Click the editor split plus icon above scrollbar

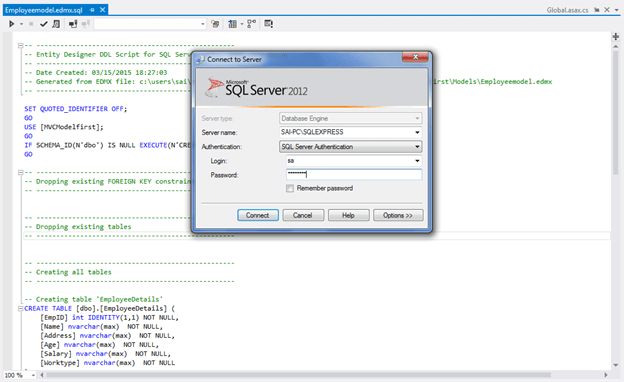tap(616, 37)
